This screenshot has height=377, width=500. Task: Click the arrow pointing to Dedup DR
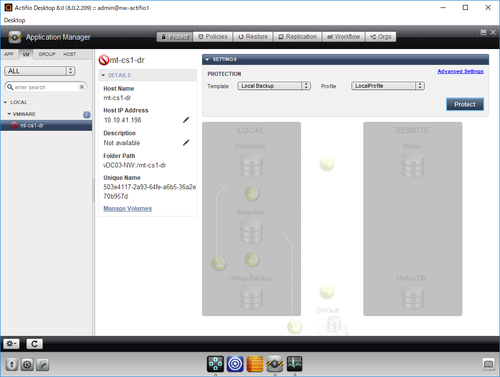[327, 291]
